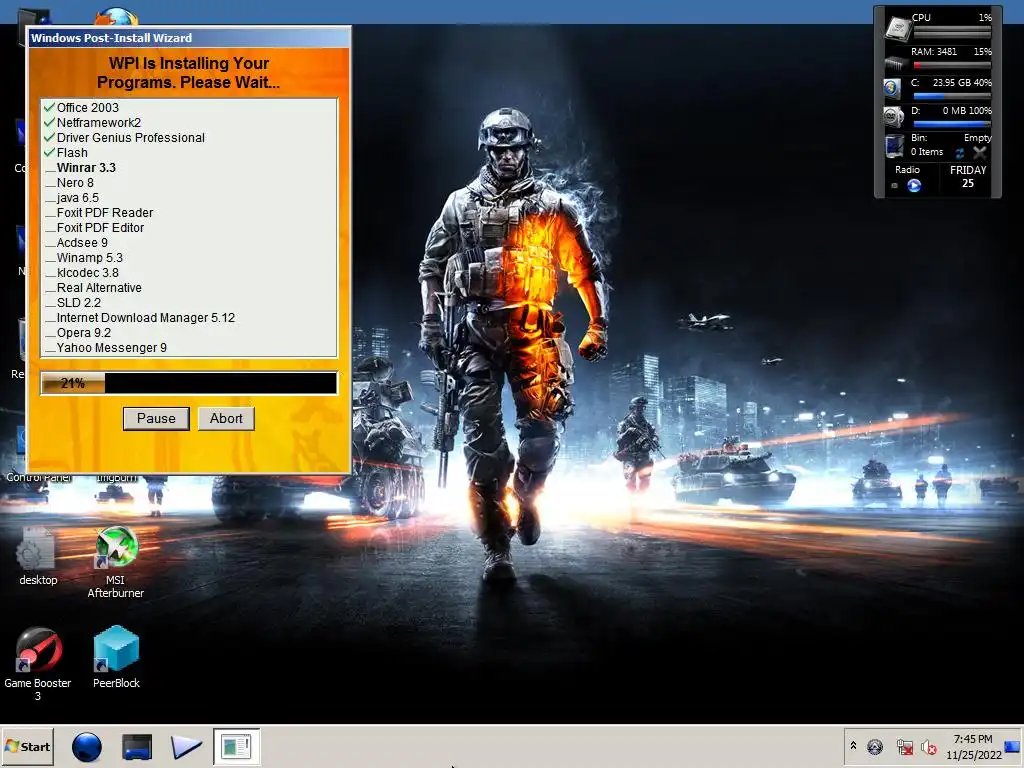The width and height of the screenshot is (1024, 768).
Task: Open the Game Booster 3 shortcut
Action: click(38, 664)
